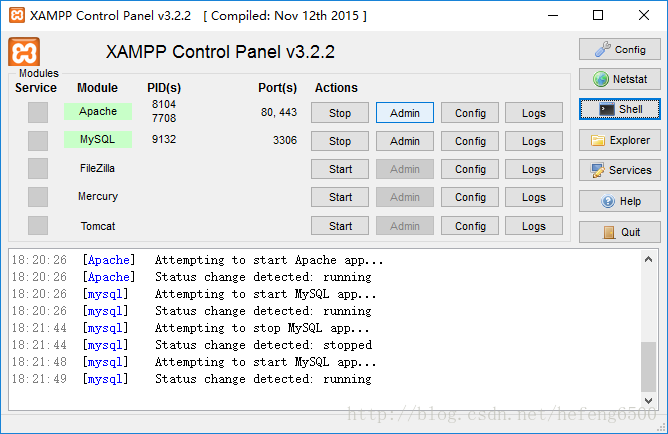The image size is (668, 434).
Task: View Mercury Logs
Action: click(534, 197)
